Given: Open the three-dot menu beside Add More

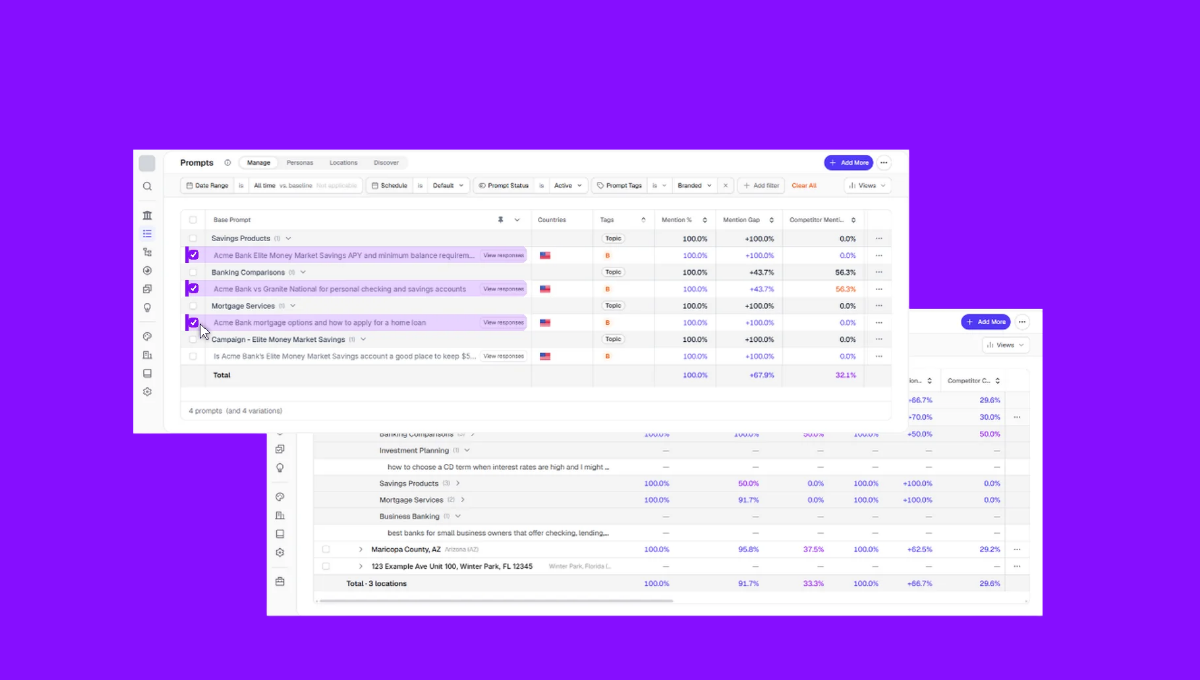Looking at the screenshot, I should click(x=884, y=163).
